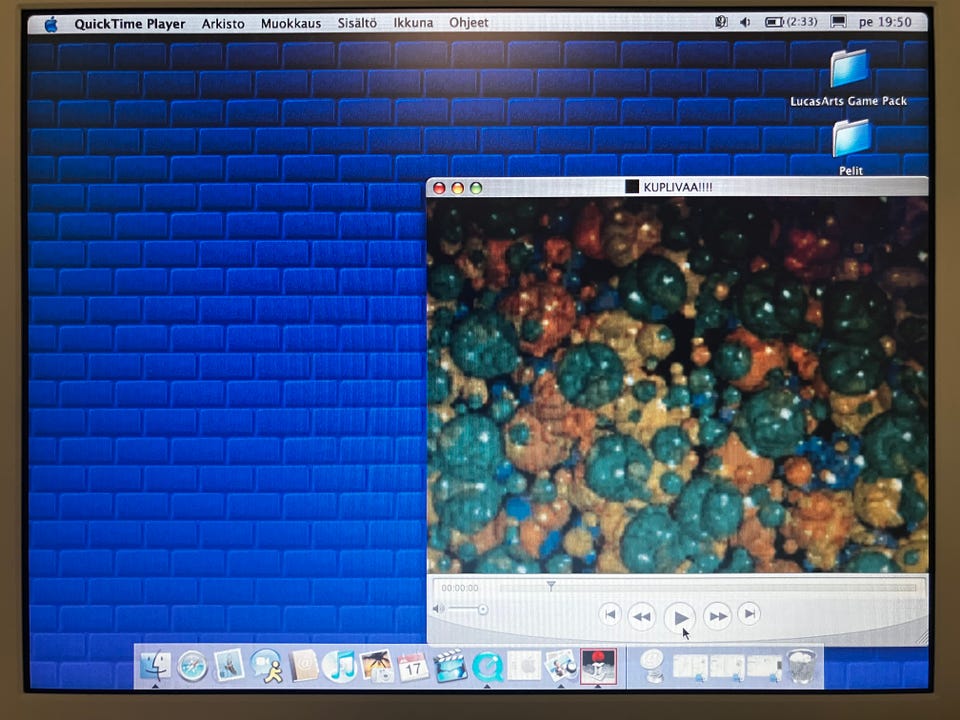Viewport: 960px width, 720px height.
Task: Click the web link spring icon in the Dock
Action: coord(653,666)
